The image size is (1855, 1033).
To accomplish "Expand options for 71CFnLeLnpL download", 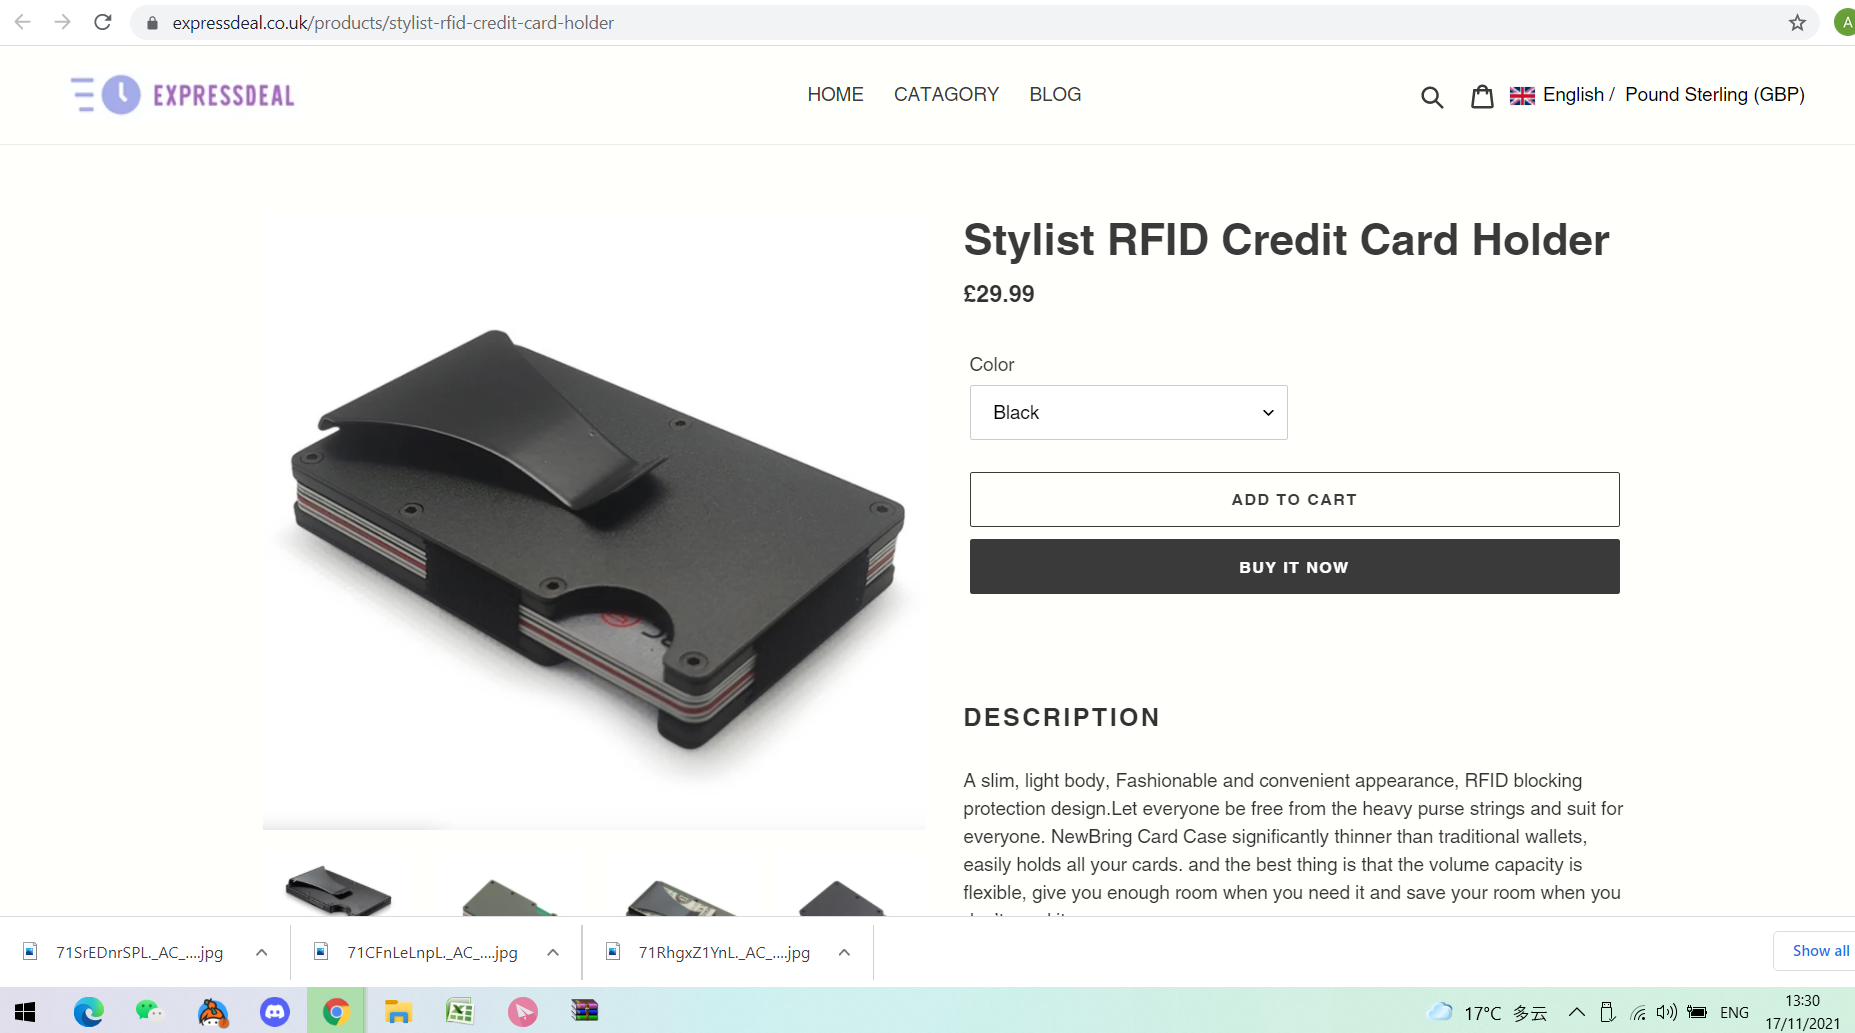I will click(x=553, y=952).
